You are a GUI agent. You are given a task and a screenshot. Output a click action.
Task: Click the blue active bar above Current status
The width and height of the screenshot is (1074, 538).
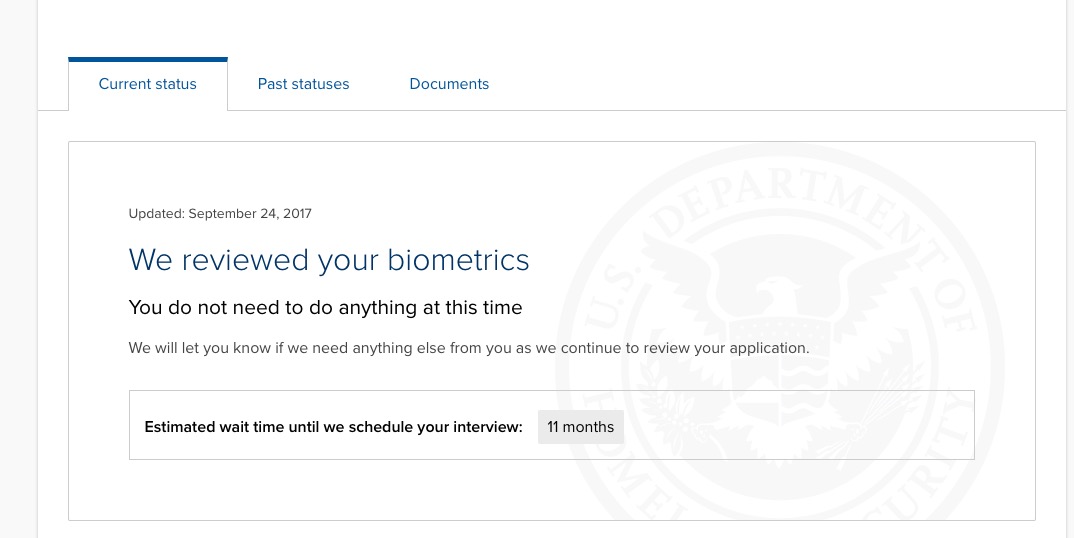[148, 60]
